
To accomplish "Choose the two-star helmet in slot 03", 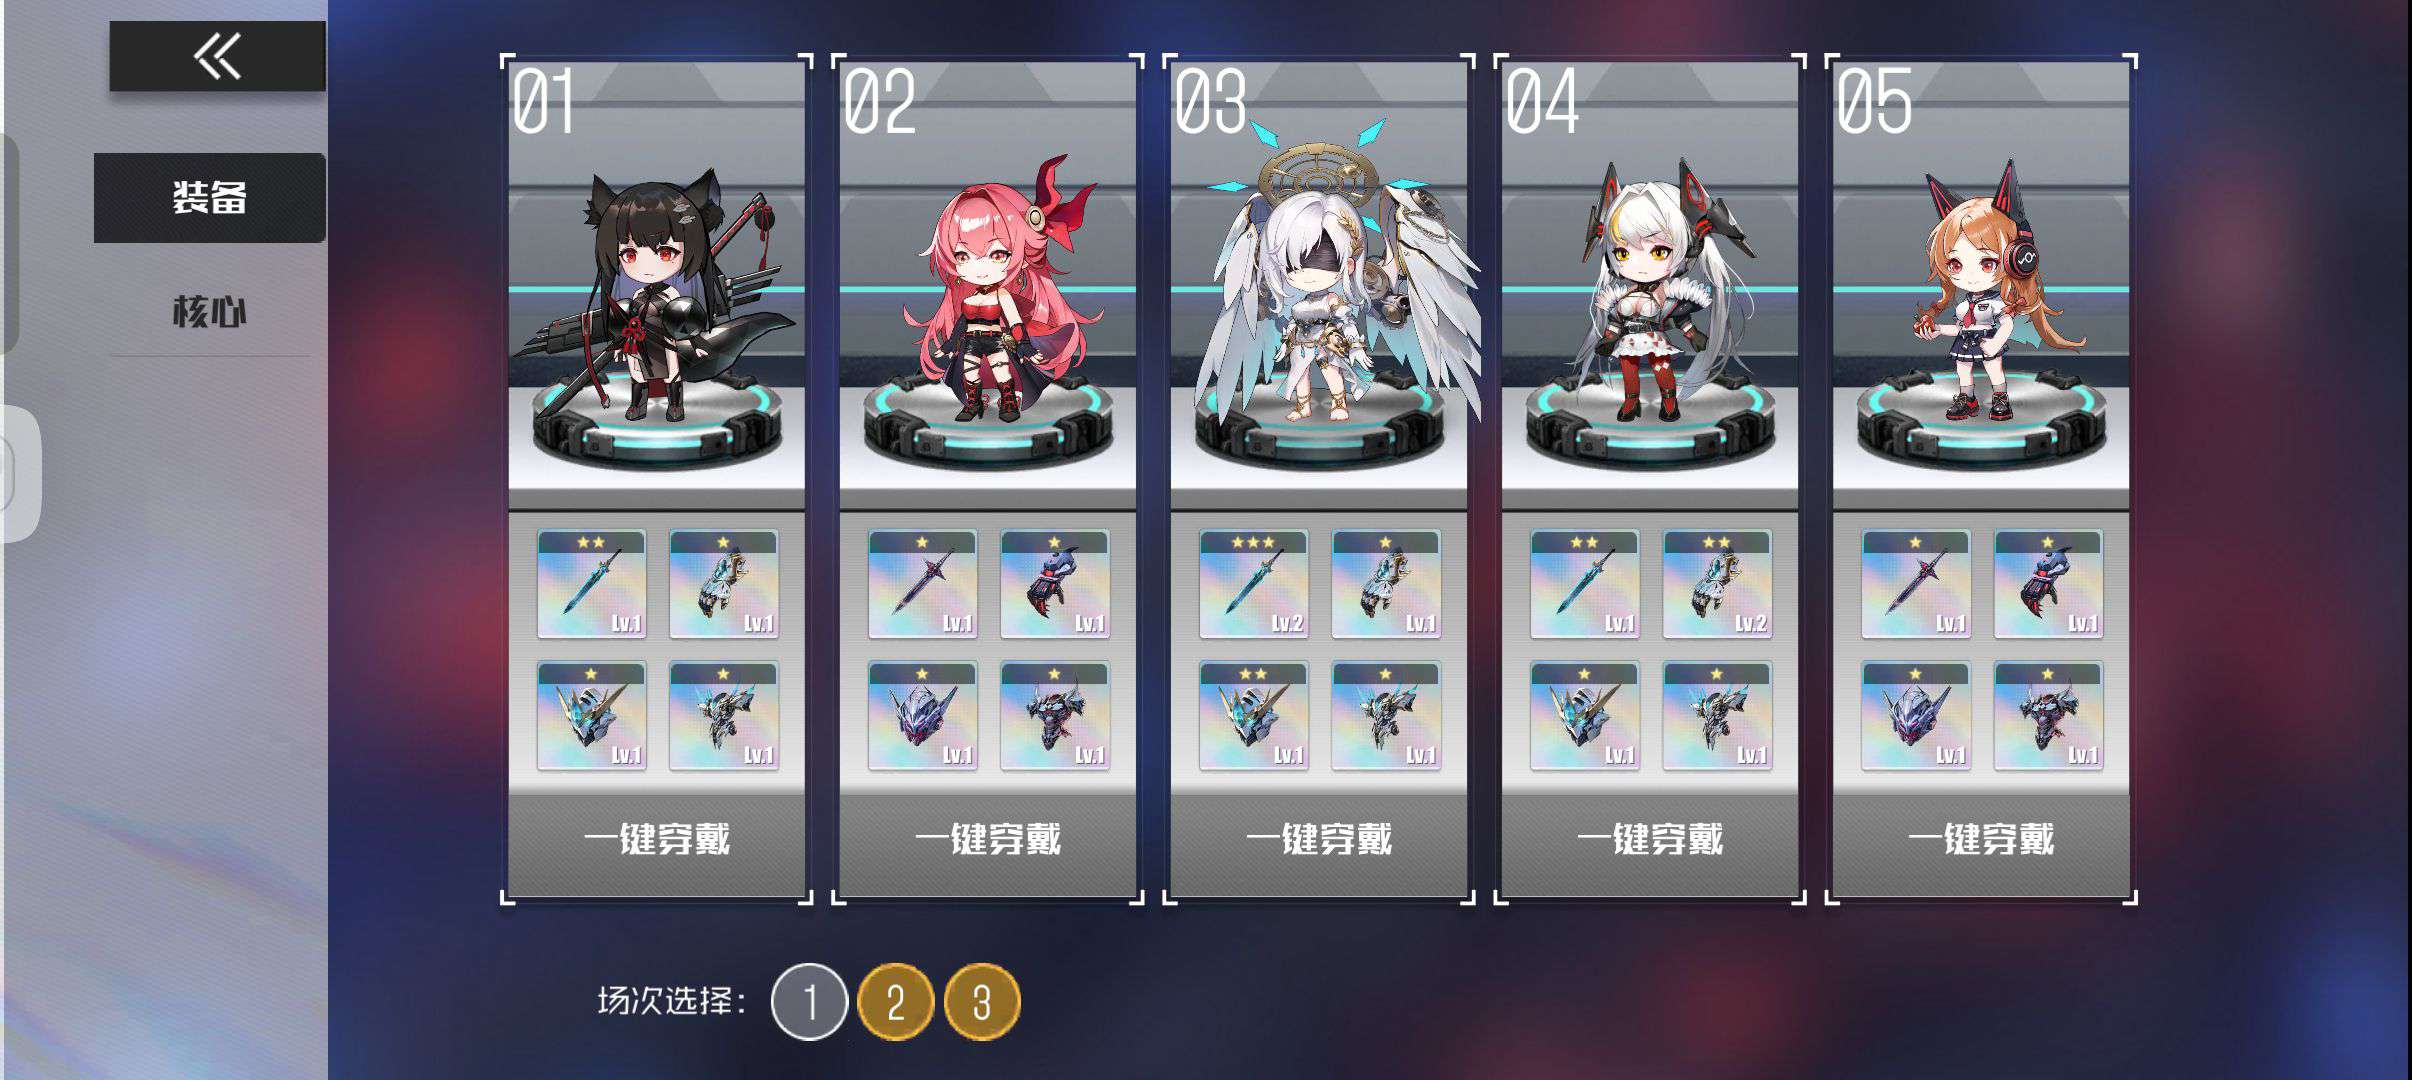I will tap(1253, 715).
